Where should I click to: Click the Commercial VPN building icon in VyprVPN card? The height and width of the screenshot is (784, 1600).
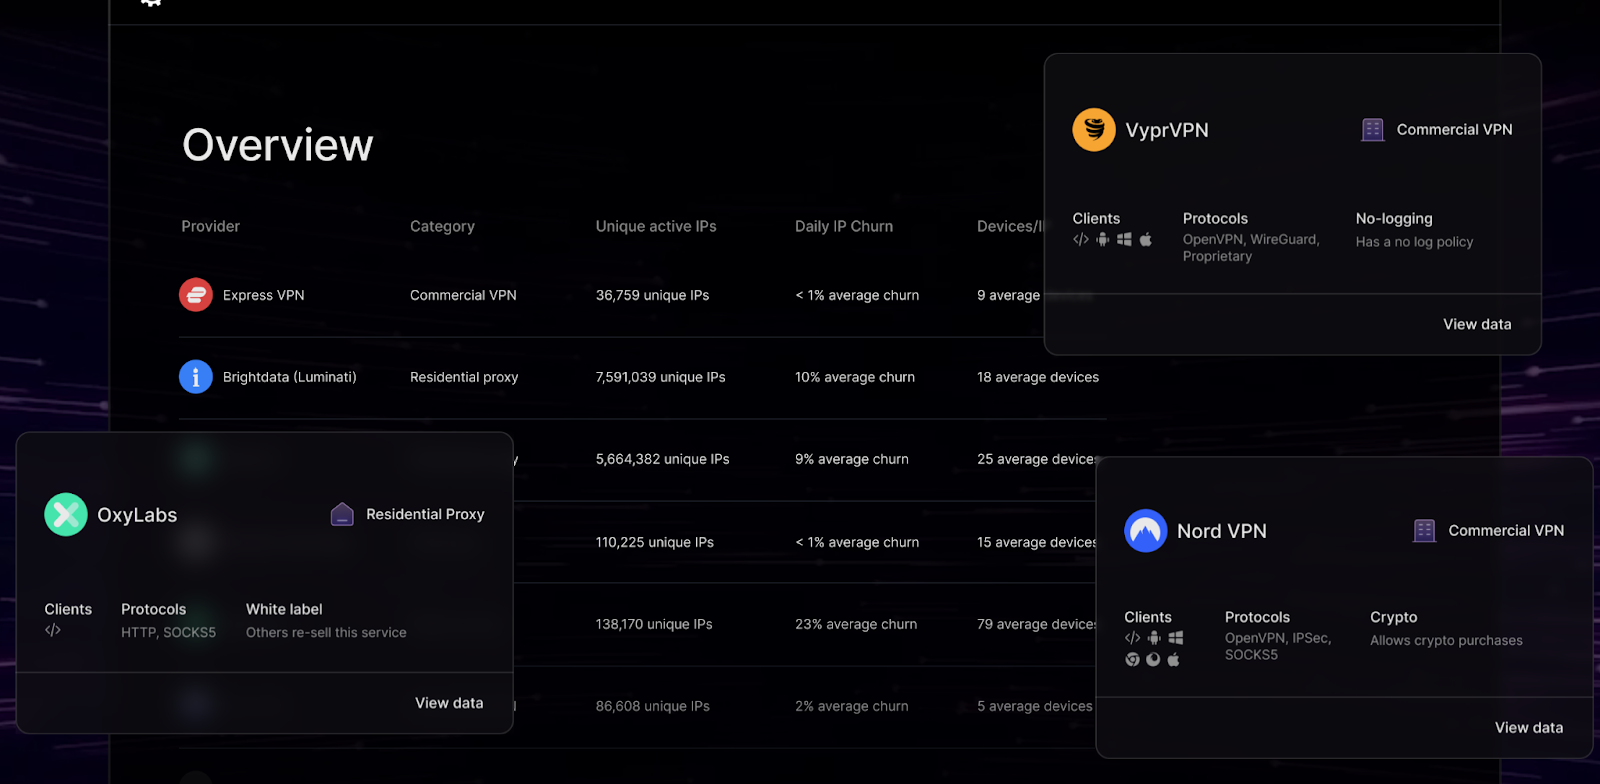1373,130
